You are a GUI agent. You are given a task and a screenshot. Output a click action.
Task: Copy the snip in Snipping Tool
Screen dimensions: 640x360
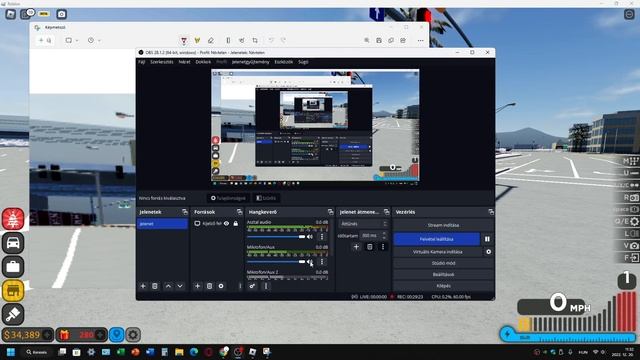coord(391,40)
